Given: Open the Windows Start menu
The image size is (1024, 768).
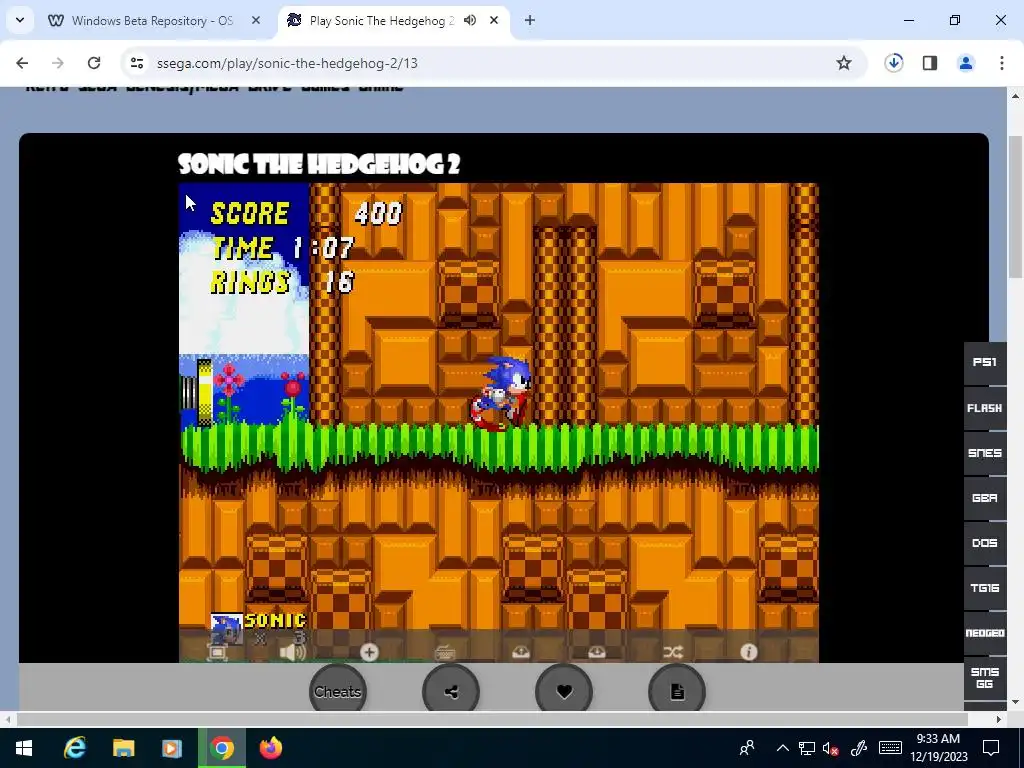Looking at the screenshot, I should (24, 748).
